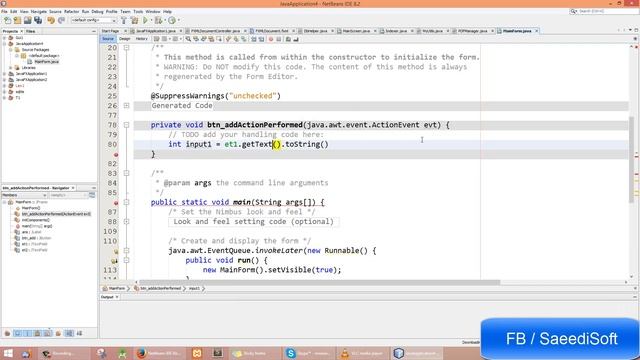The height and width of the screenshot is (360, 640).
Task: Click the Find Selection magnifier icon in editor toolbar
Action: pos(188,39)
